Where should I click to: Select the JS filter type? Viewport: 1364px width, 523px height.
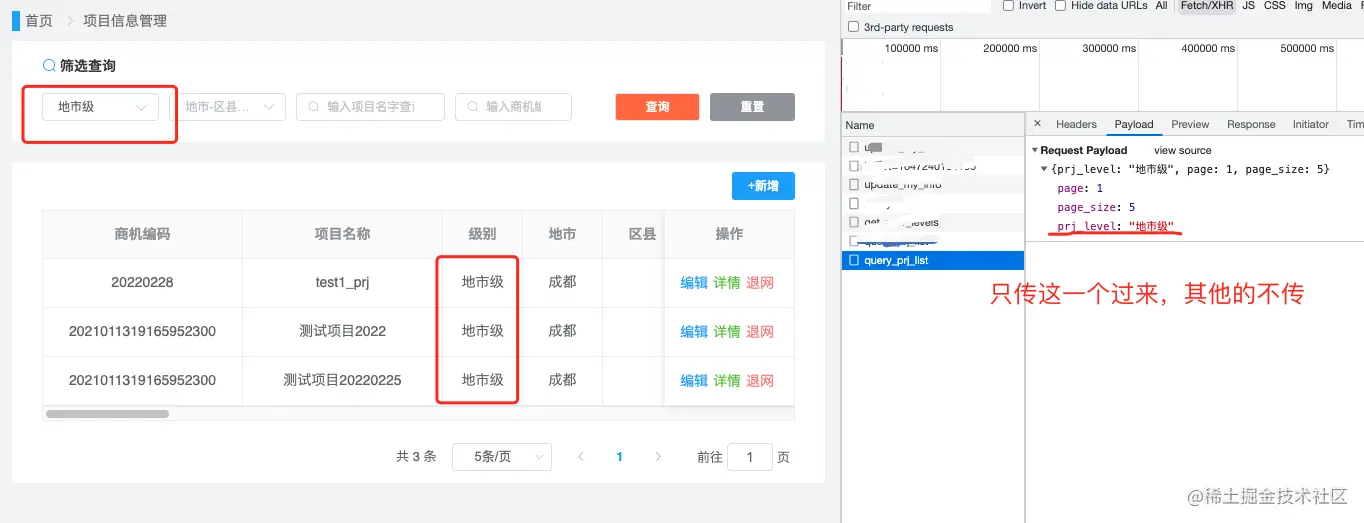tap(1248, 6)
